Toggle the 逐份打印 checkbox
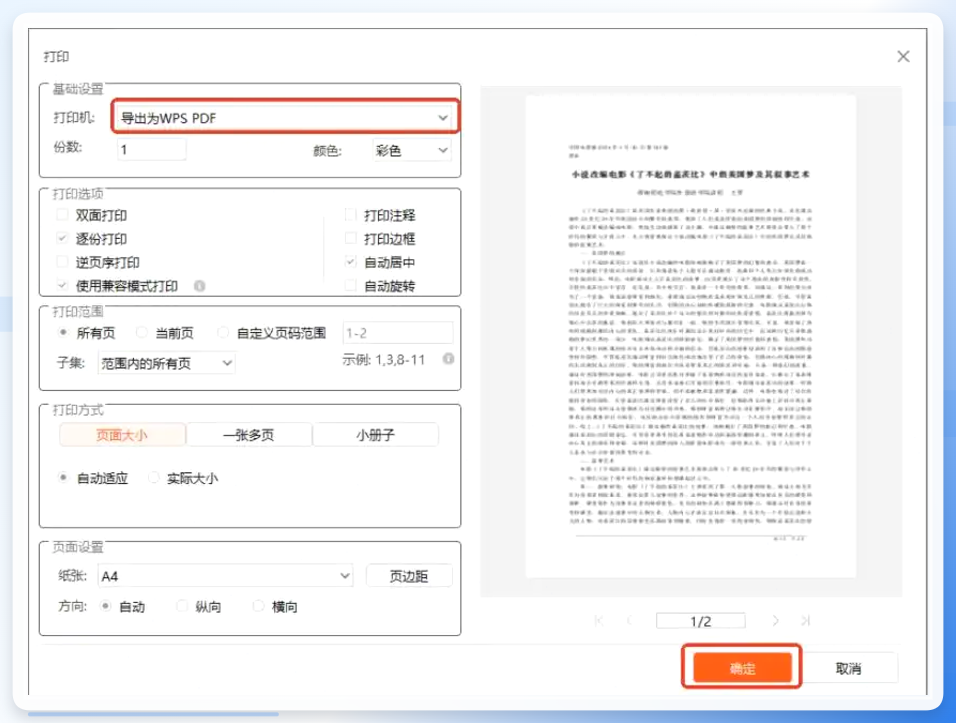Image resolution: width=956 pixels, height=723 pixels. click(62, 238)
